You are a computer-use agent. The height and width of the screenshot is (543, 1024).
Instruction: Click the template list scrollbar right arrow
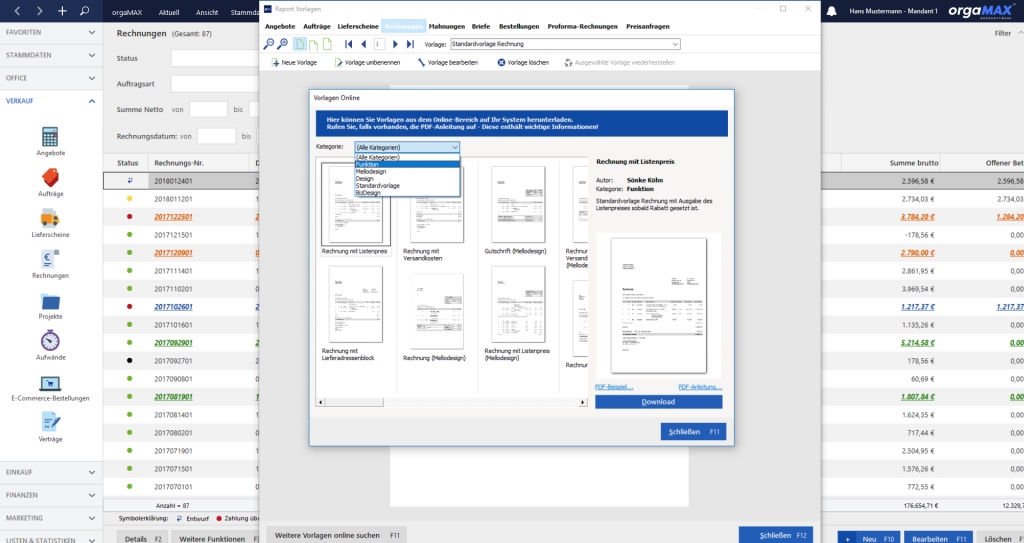pos(583,403)
